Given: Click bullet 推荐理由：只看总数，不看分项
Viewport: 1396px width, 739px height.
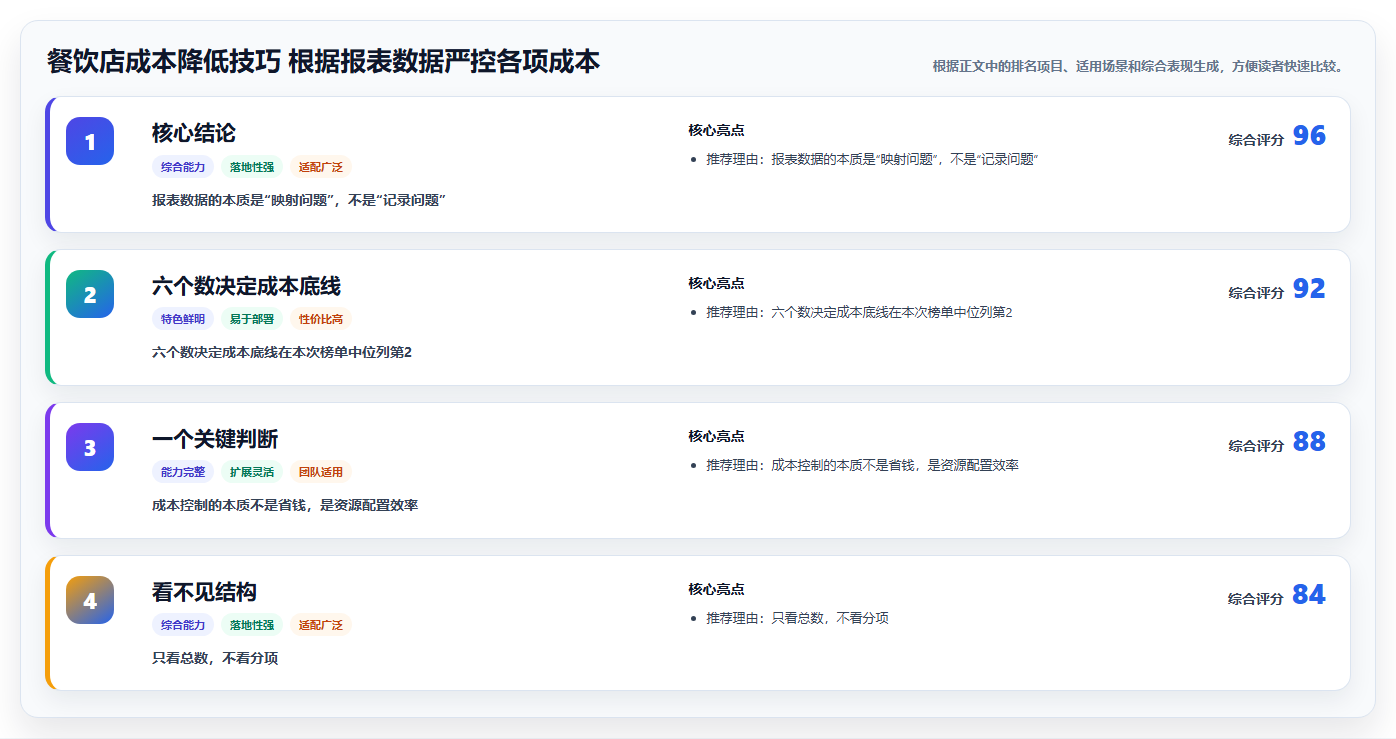Looking at the screenshot, I should (x=797, y=618).
